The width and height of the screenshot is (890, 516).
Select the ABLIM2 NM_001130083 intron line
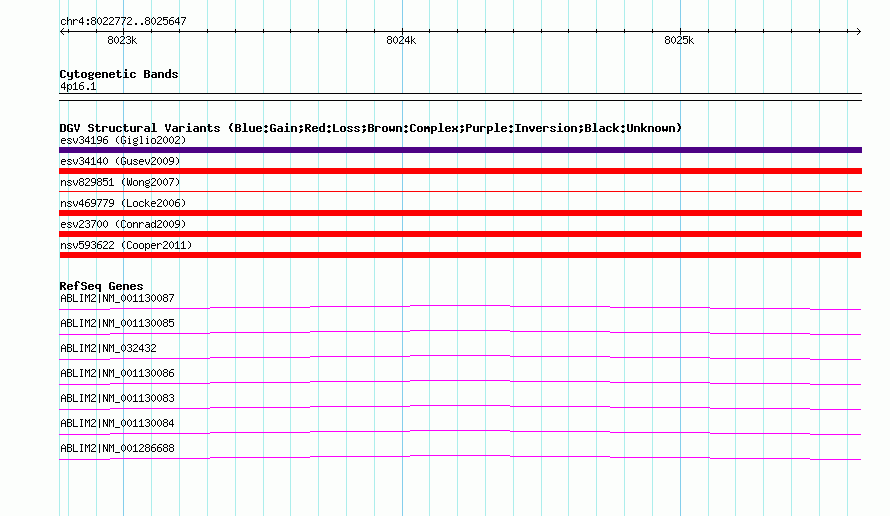[460, 408]
